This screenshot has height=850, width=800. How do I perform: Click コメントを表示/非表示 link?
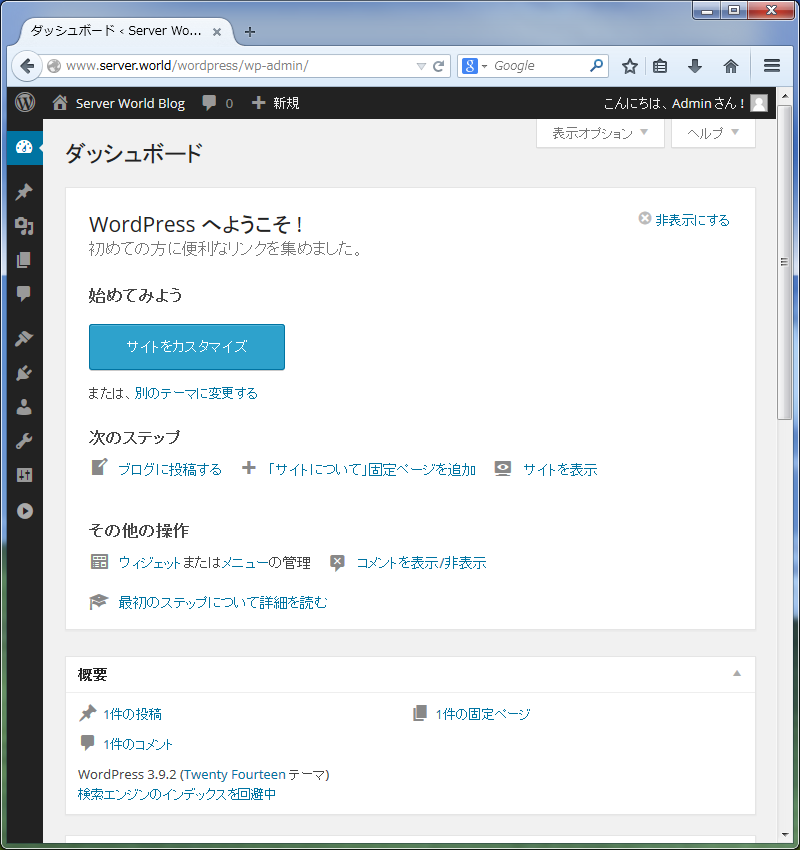tap(421, 563)
